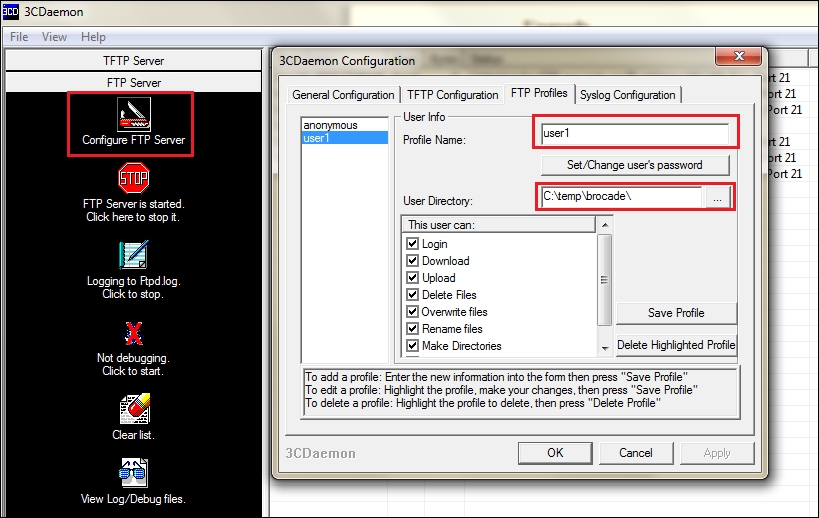Switch to the TFTP Configuration tab

[x=452, y=95]
